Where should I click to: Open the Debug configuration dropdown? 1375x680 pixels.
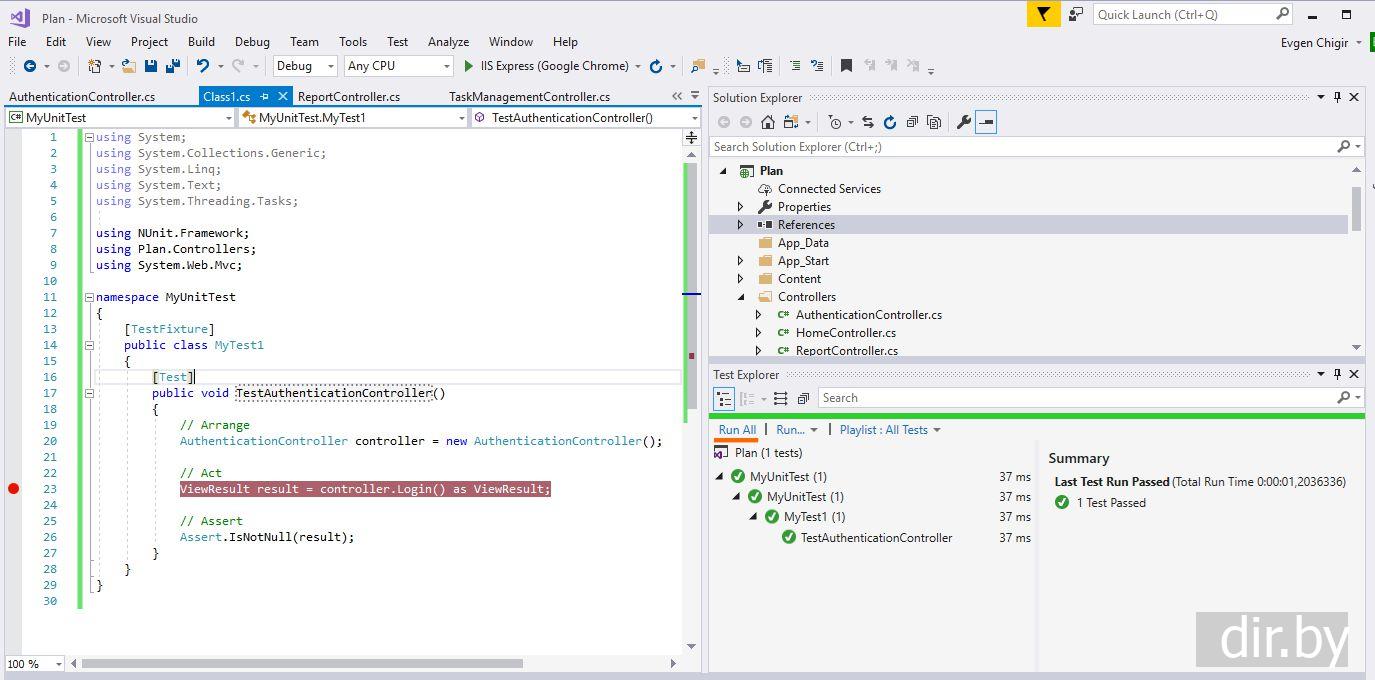tap(305, 66)
